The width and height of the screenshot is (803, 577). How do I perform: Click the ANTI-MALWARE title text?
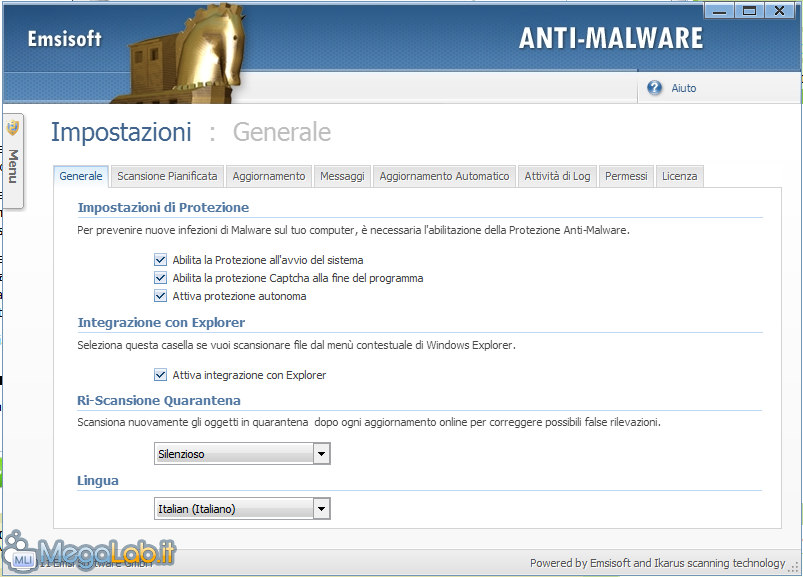(x=611, y=38)
